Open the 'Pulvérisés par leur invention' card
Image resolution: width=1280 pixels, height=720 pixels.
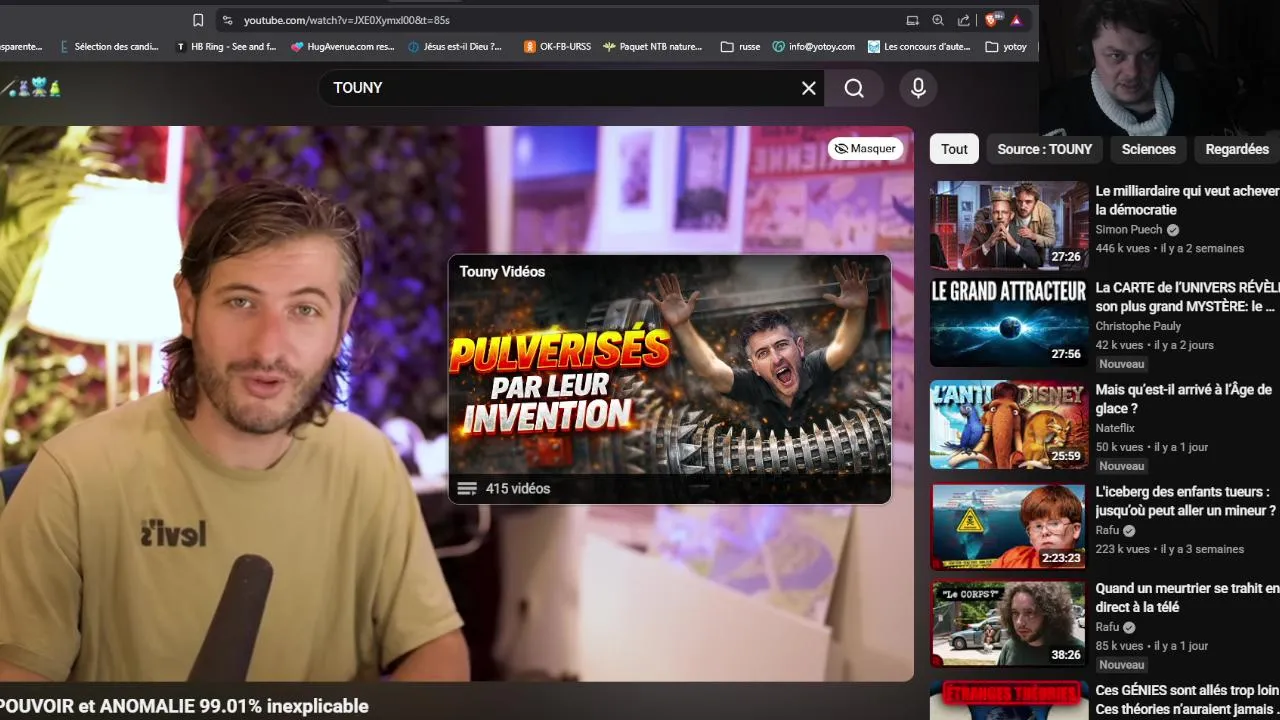(669, 379)
